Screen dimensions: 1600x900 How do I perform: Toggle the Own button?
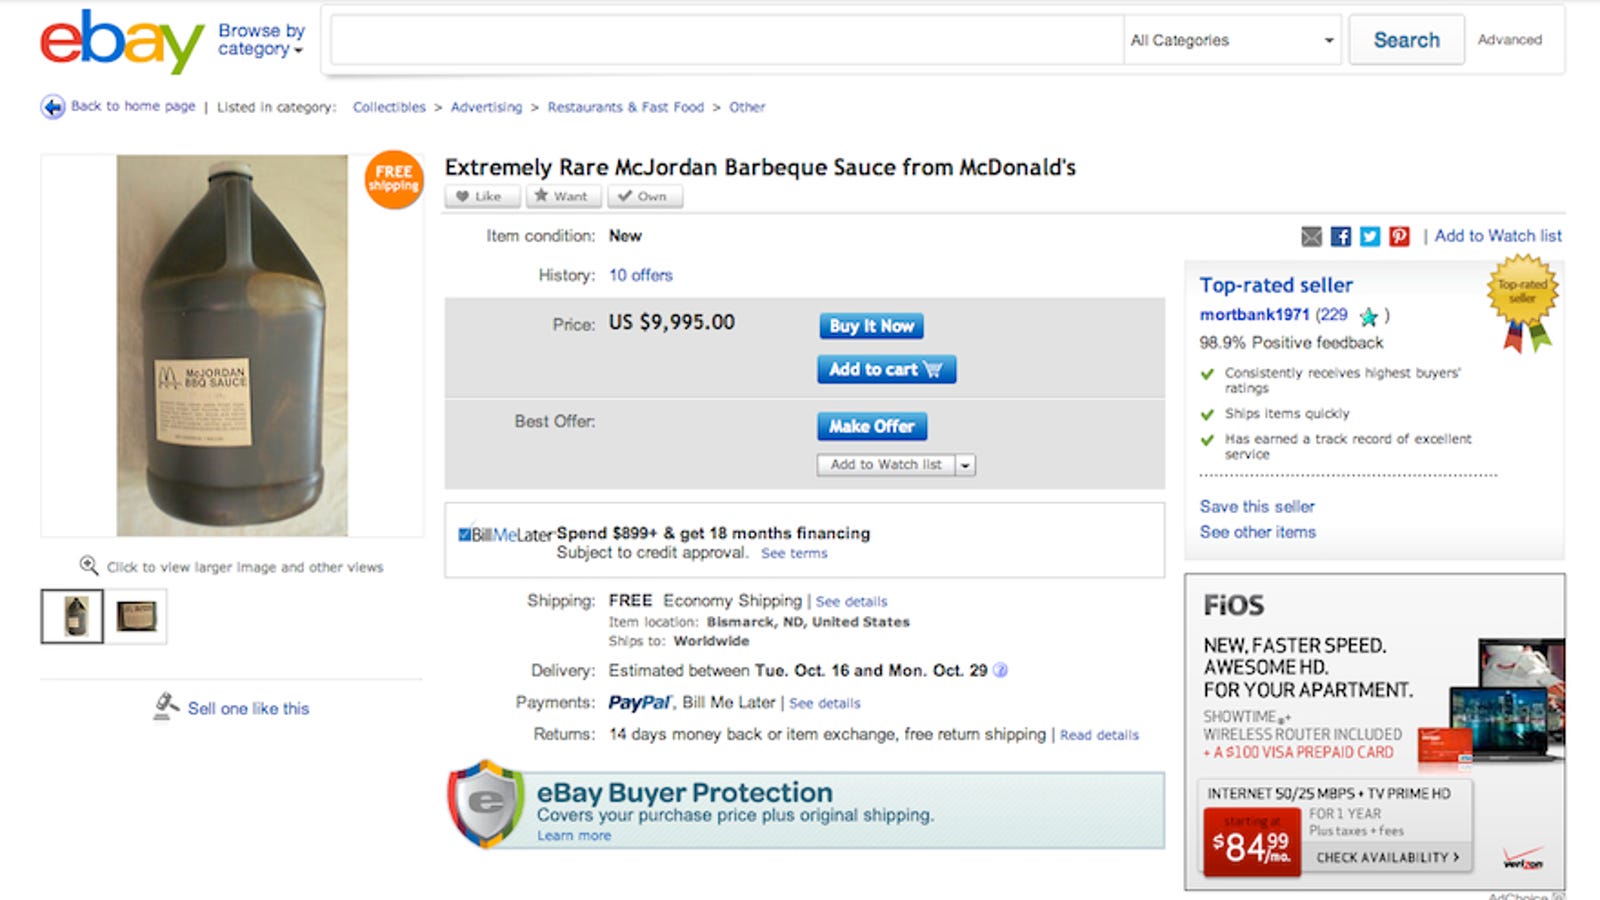pyautogui.click(x=644, y=196)
